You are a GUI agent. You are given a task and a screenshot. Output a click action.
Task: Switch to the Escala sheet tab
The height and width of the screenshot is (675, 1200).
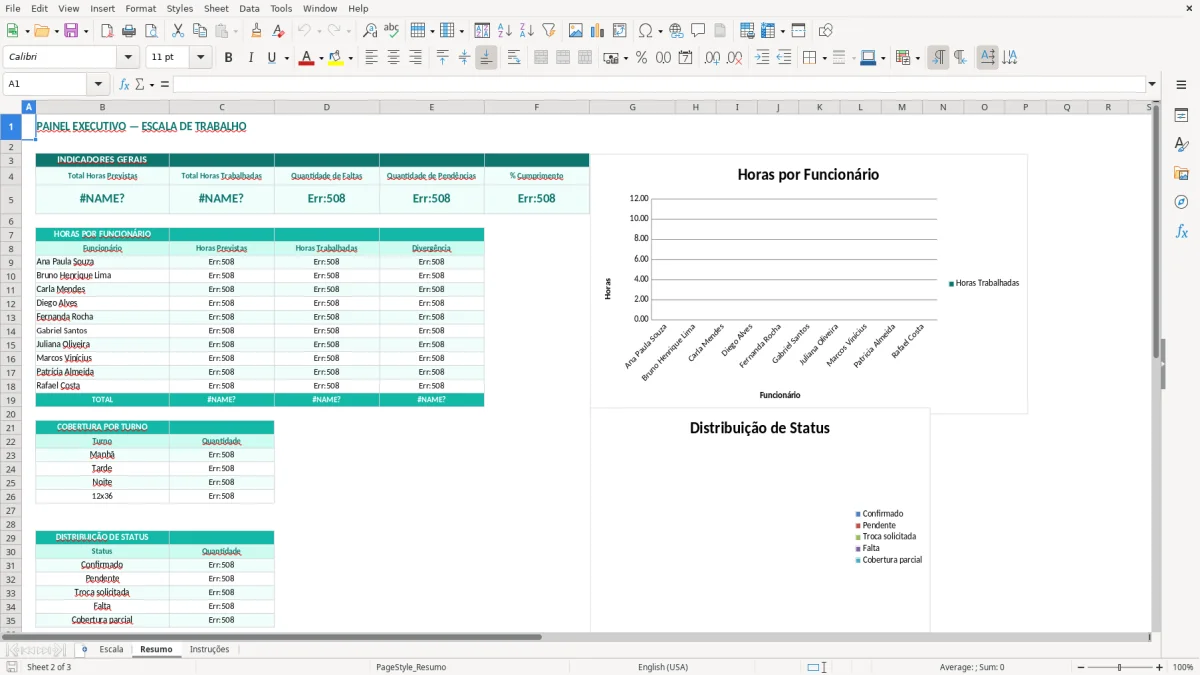point(111,649)
